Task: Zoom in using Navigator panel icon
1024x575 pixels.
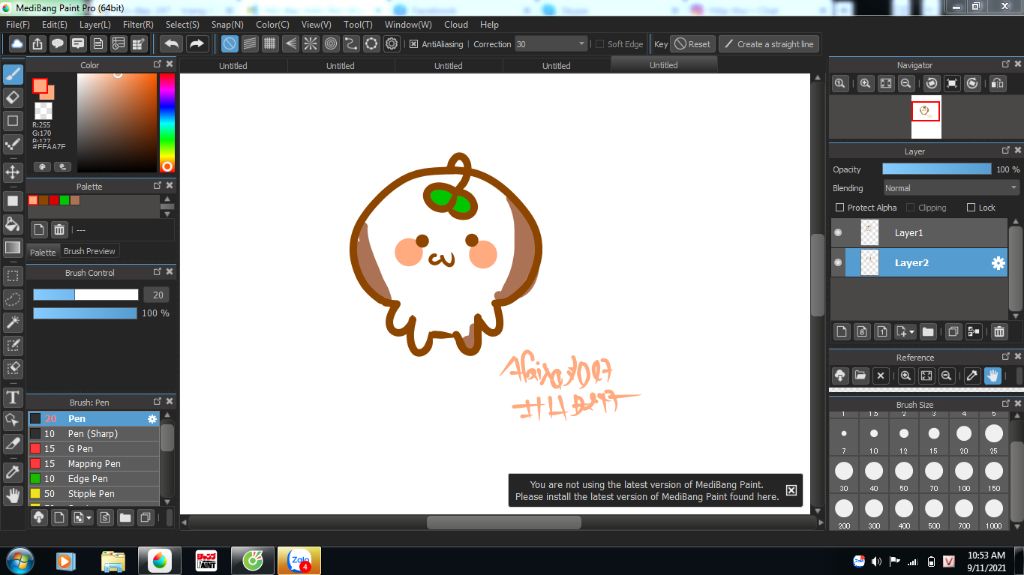Action: click(x=865, y=84)
